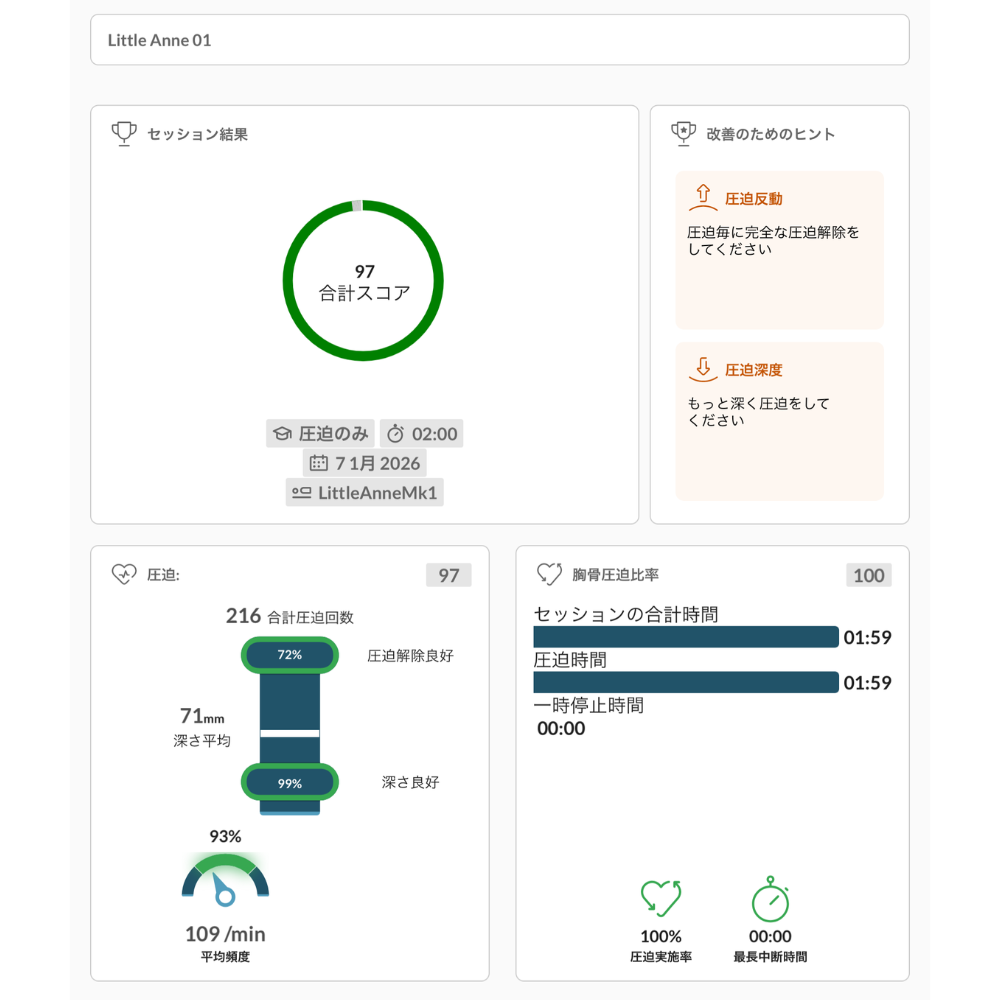
Task: Click the green heart 圧迫実施率 icon
Action: pos(660,899)
